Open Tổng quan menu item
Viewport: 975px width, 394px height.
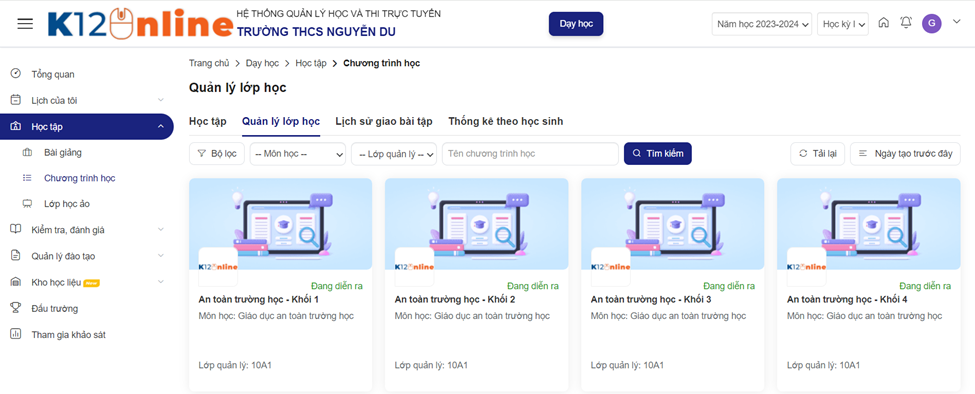click(53, 75)
